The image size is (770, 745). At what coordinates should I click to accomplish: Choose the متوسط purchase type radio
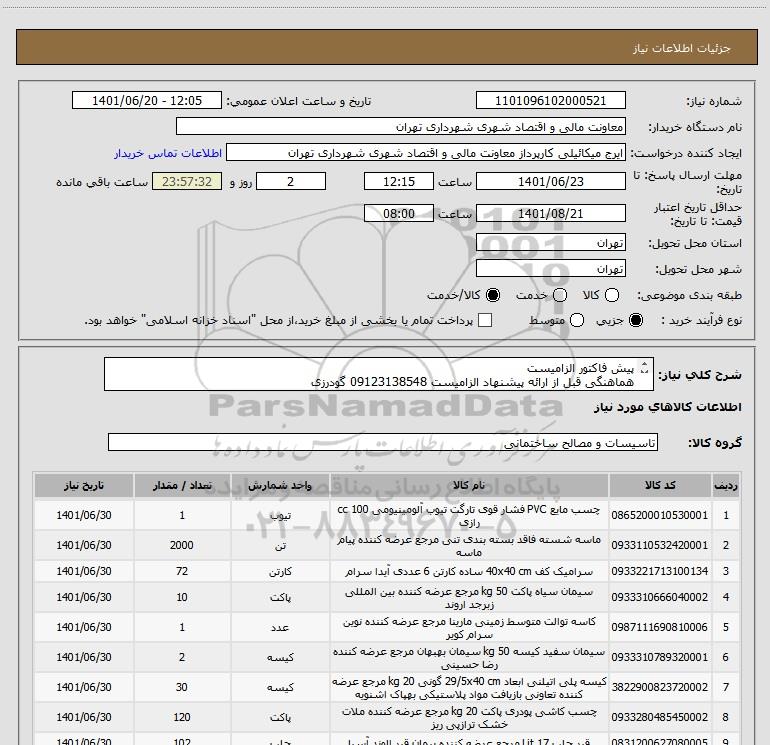coord(577,321)
